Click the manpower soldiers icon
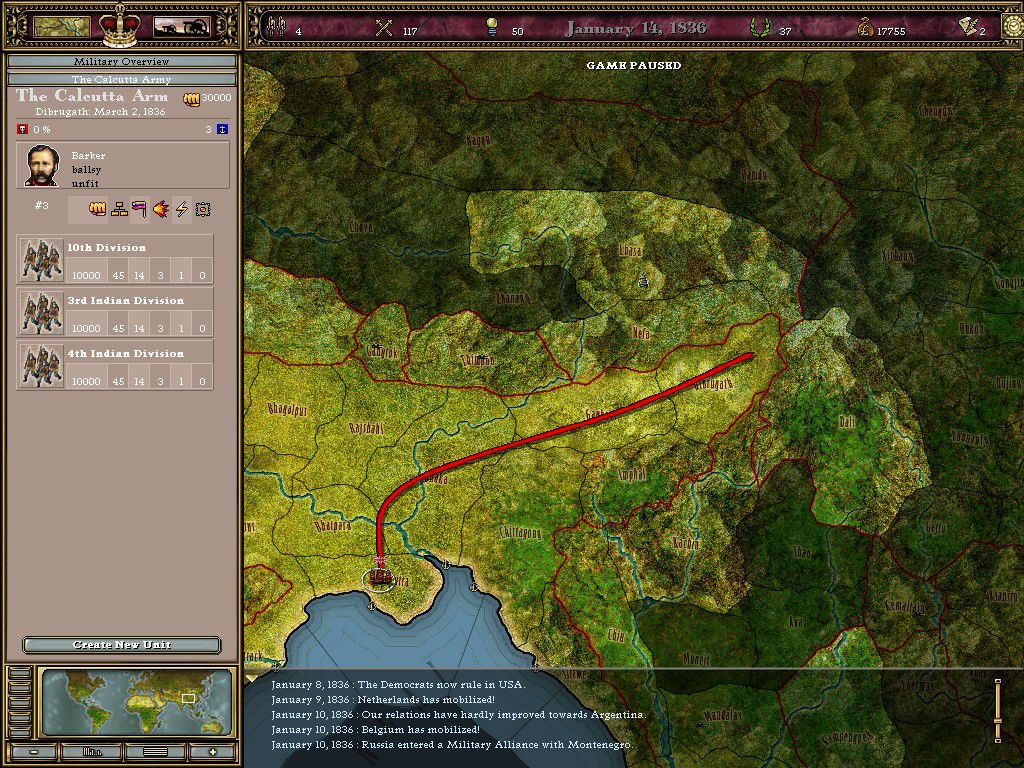Screen dimensions: 1024x768 pos(278,27)
